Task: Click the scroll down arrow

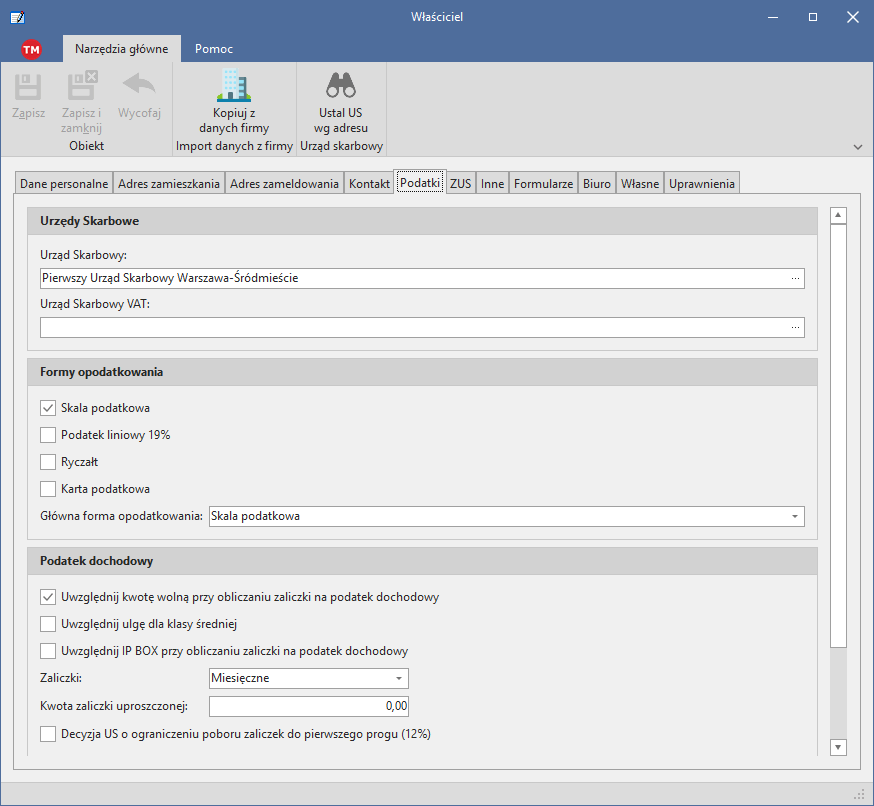Action: (838, 747)
